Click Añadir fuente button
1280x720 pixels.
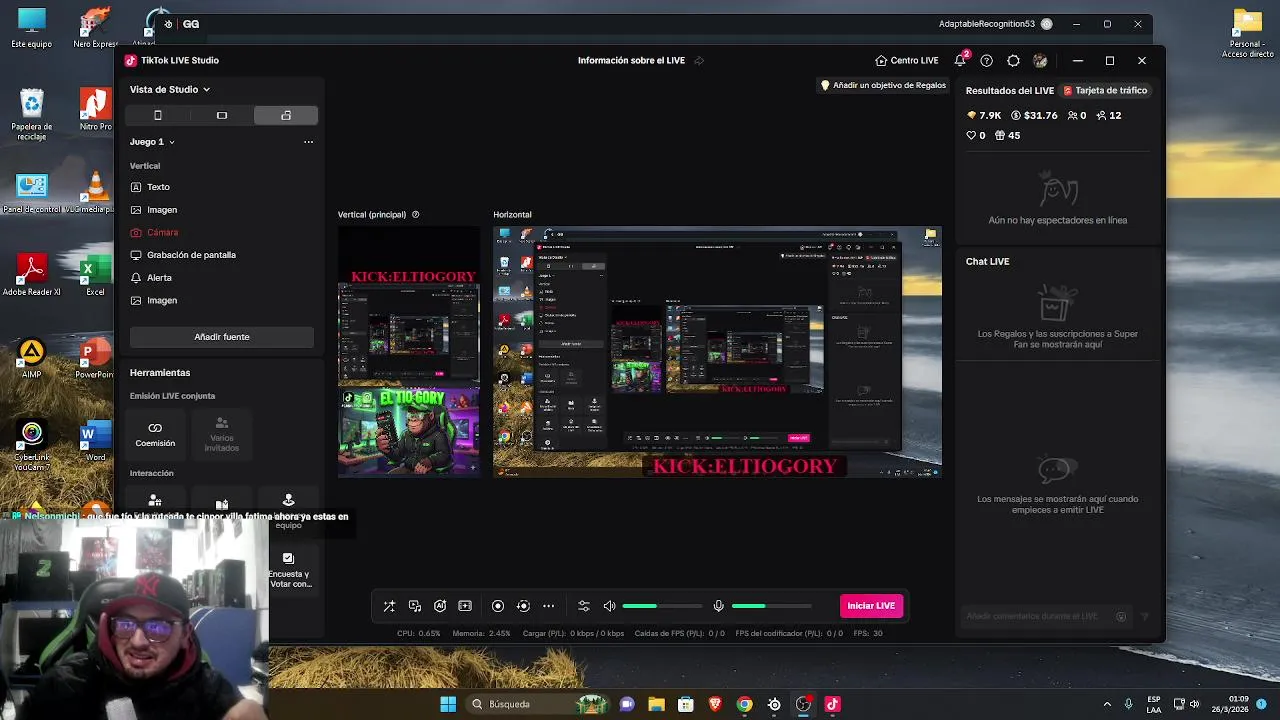pos(222,337)
